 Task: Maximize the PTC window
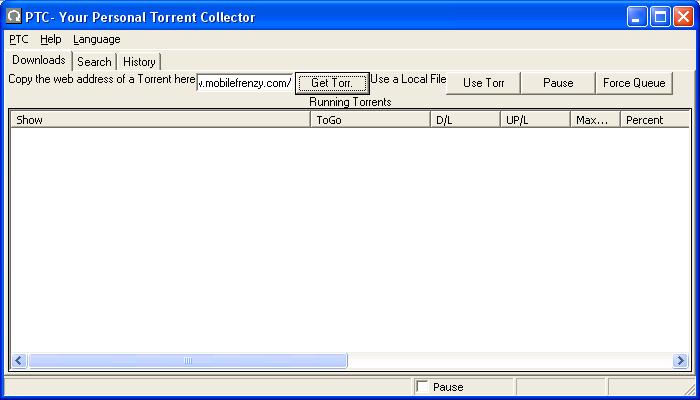[660, 17]
